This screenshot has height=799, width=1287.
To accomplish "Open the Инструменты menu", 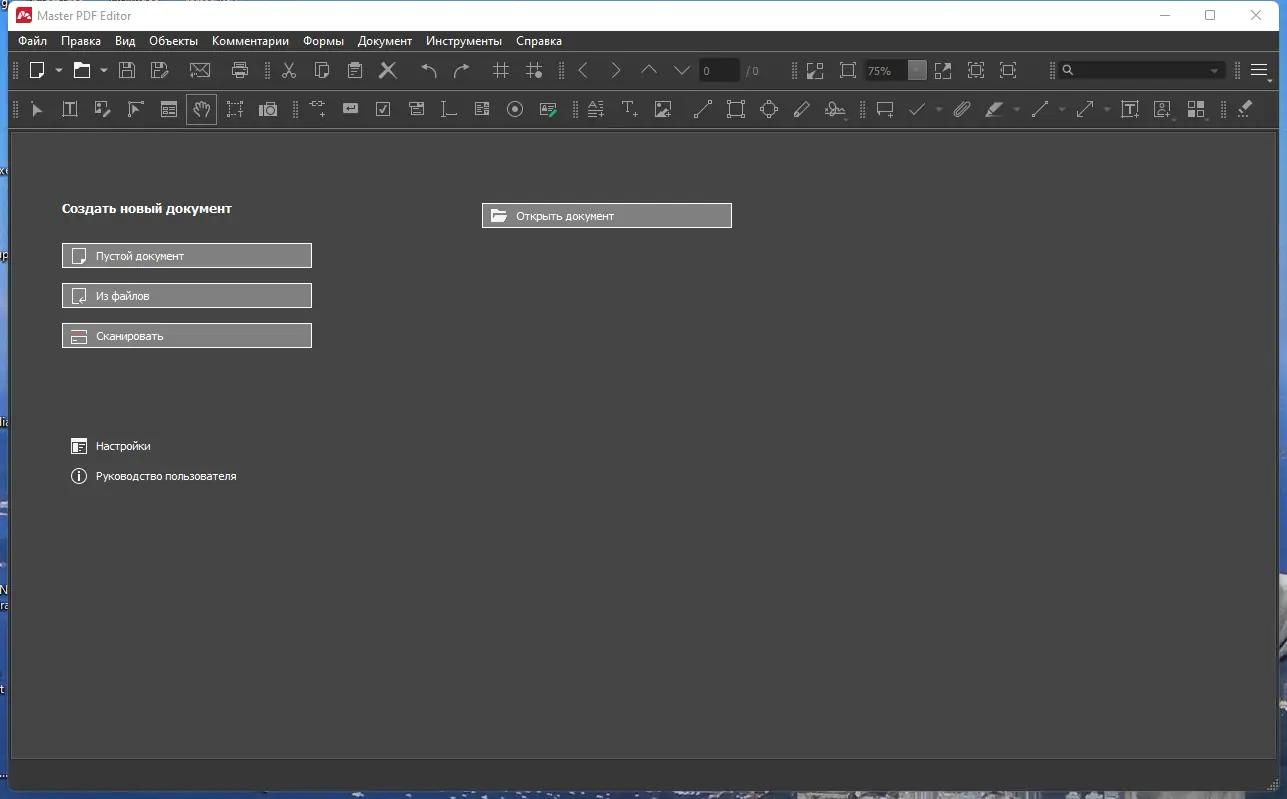I will click(x=464, y=41).
